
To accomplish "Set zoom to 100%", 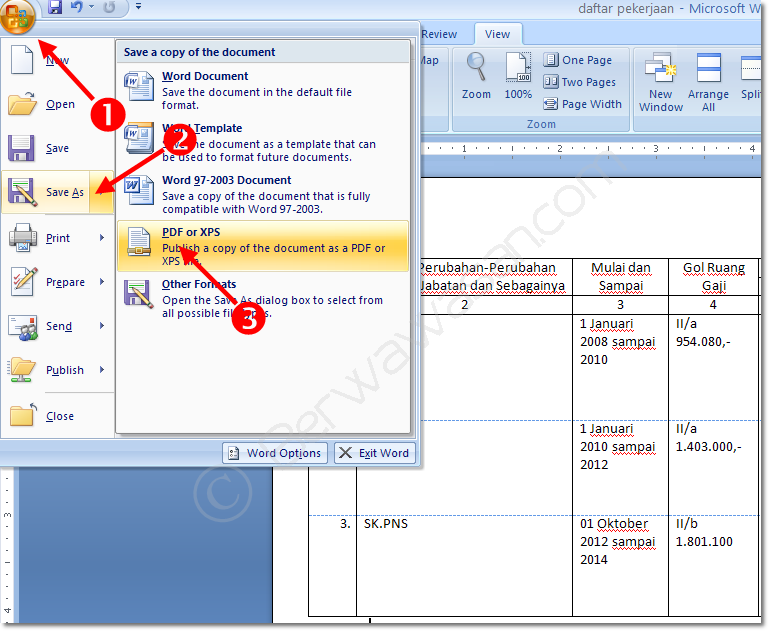I will click(518, 76).
